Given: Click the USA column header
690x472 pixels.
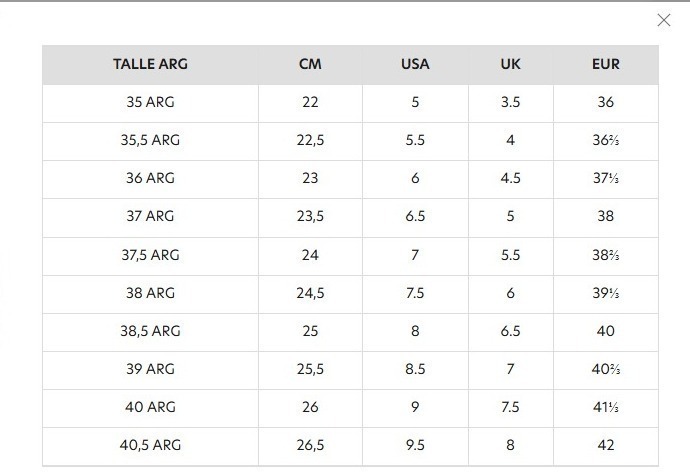Looking at the screenshot, I should 415,64.
